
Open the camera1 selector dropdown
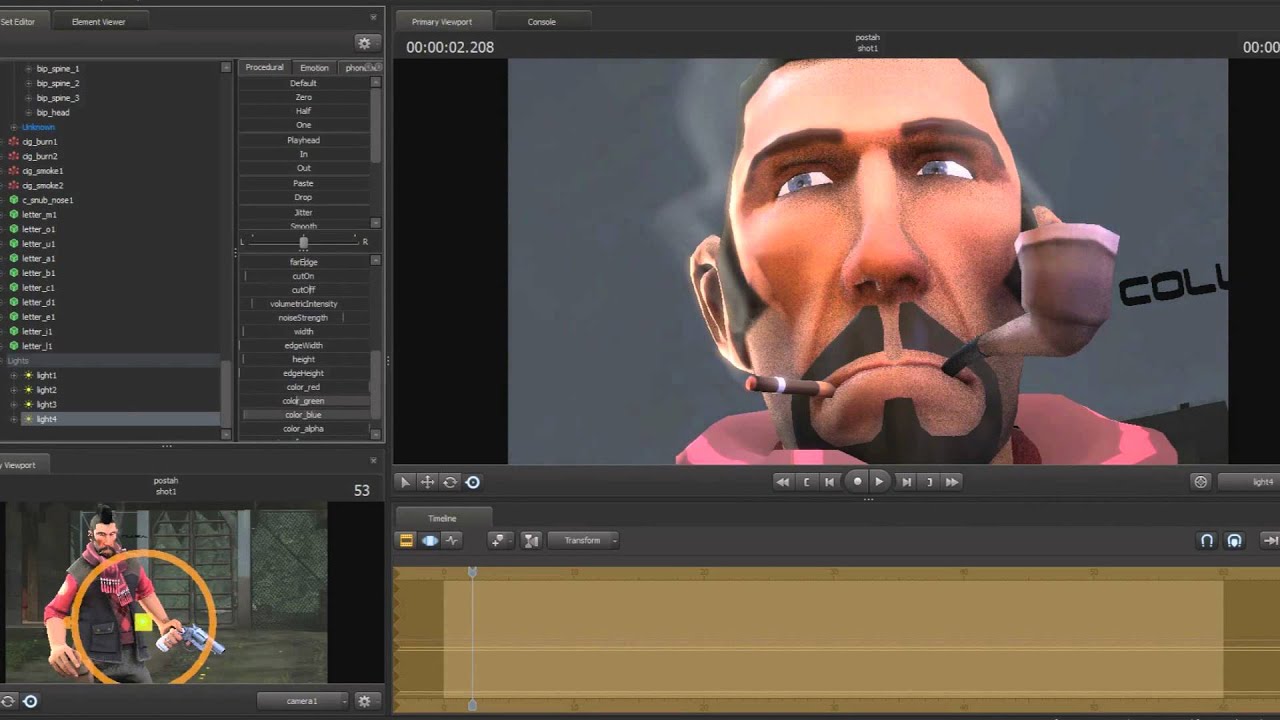point(302,701)
